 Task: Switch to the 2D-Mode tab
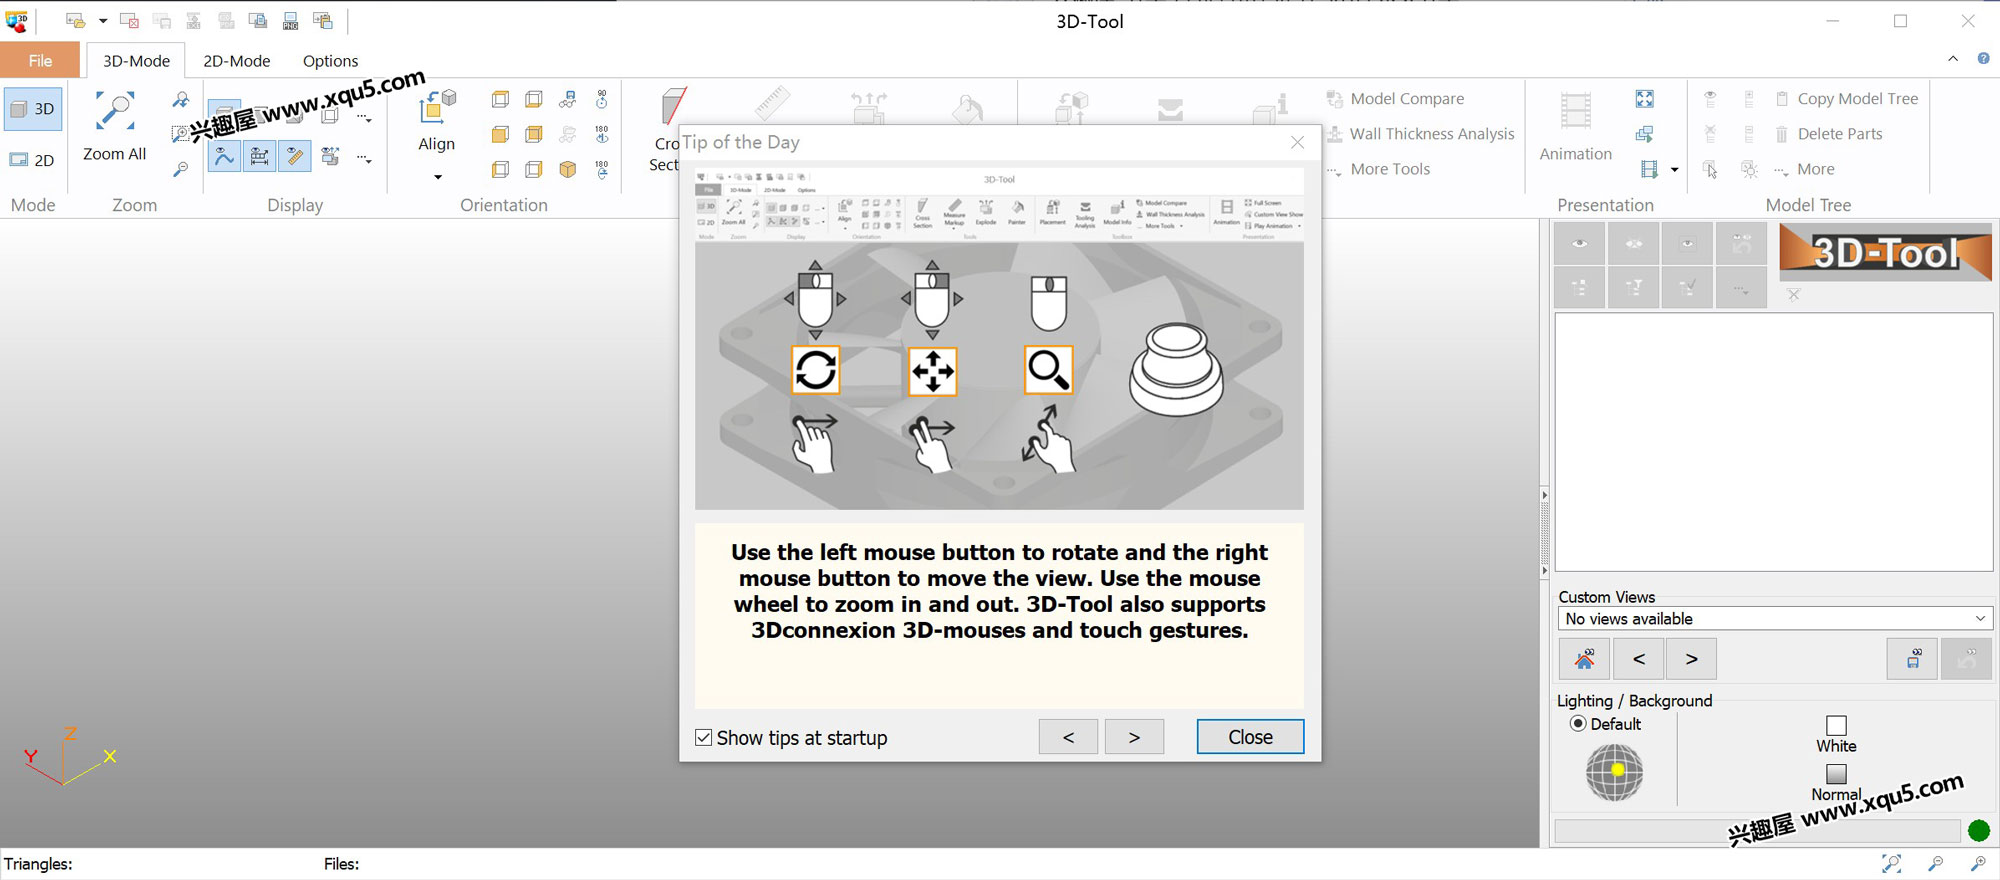pos(237,60)
